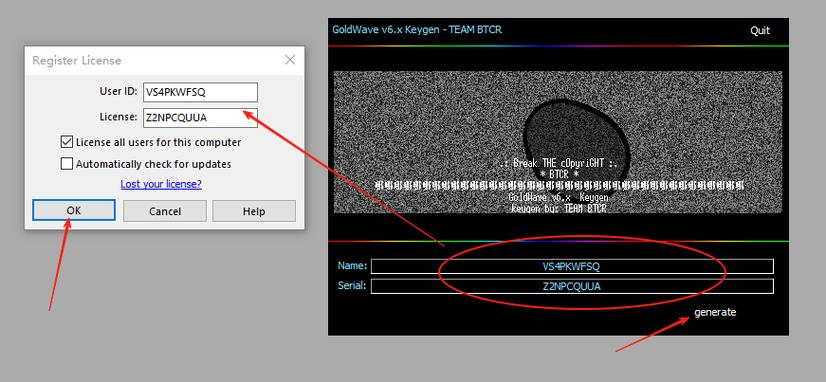Click the Name: label in keygen
The height and width of the screenshot is (382, 826).
coord(352,266)
